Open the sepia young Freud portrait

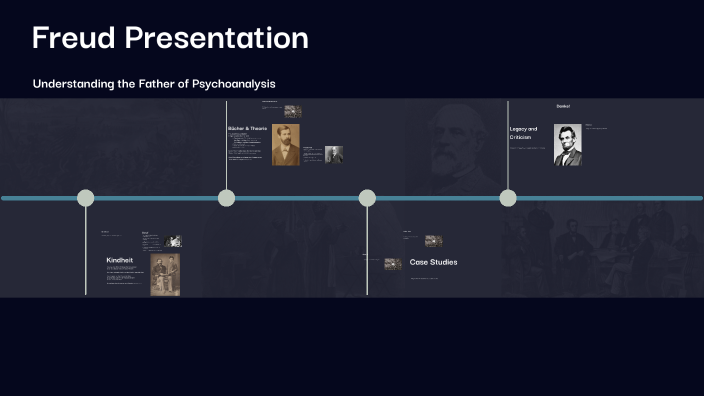coord(286,145)
